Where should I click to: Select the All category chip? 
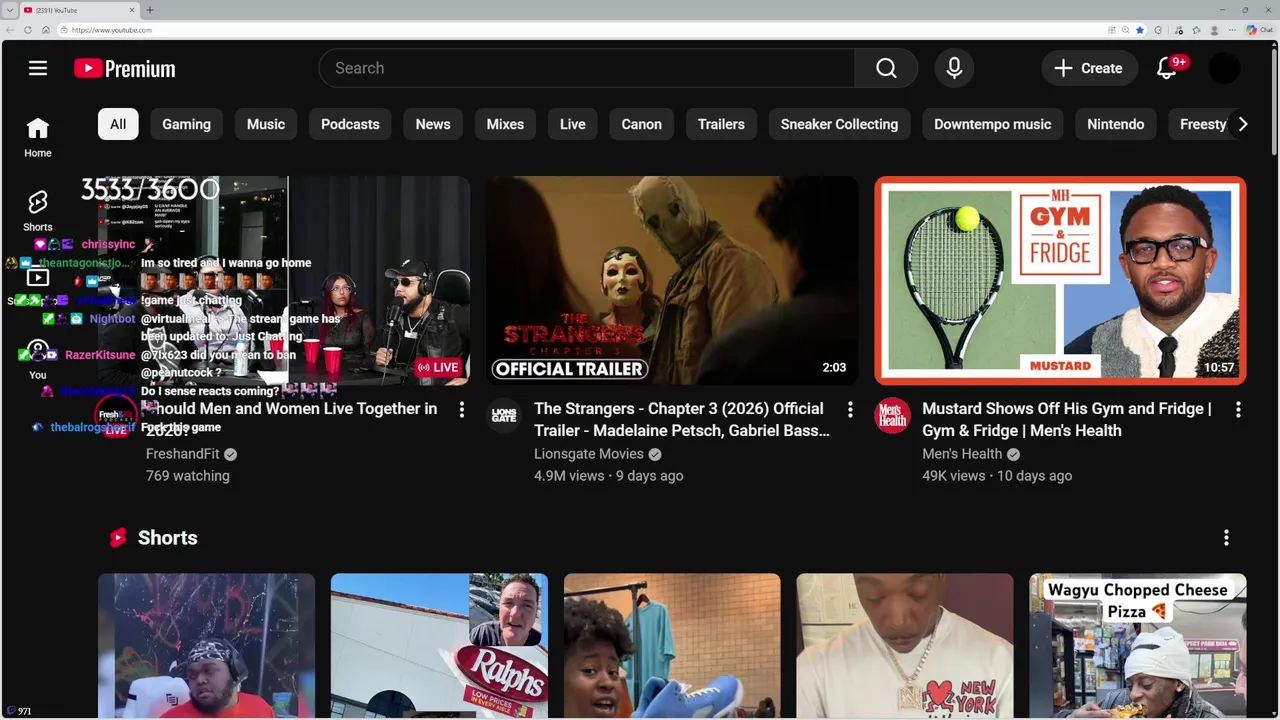pyautogui.click(x=118, y=124)
